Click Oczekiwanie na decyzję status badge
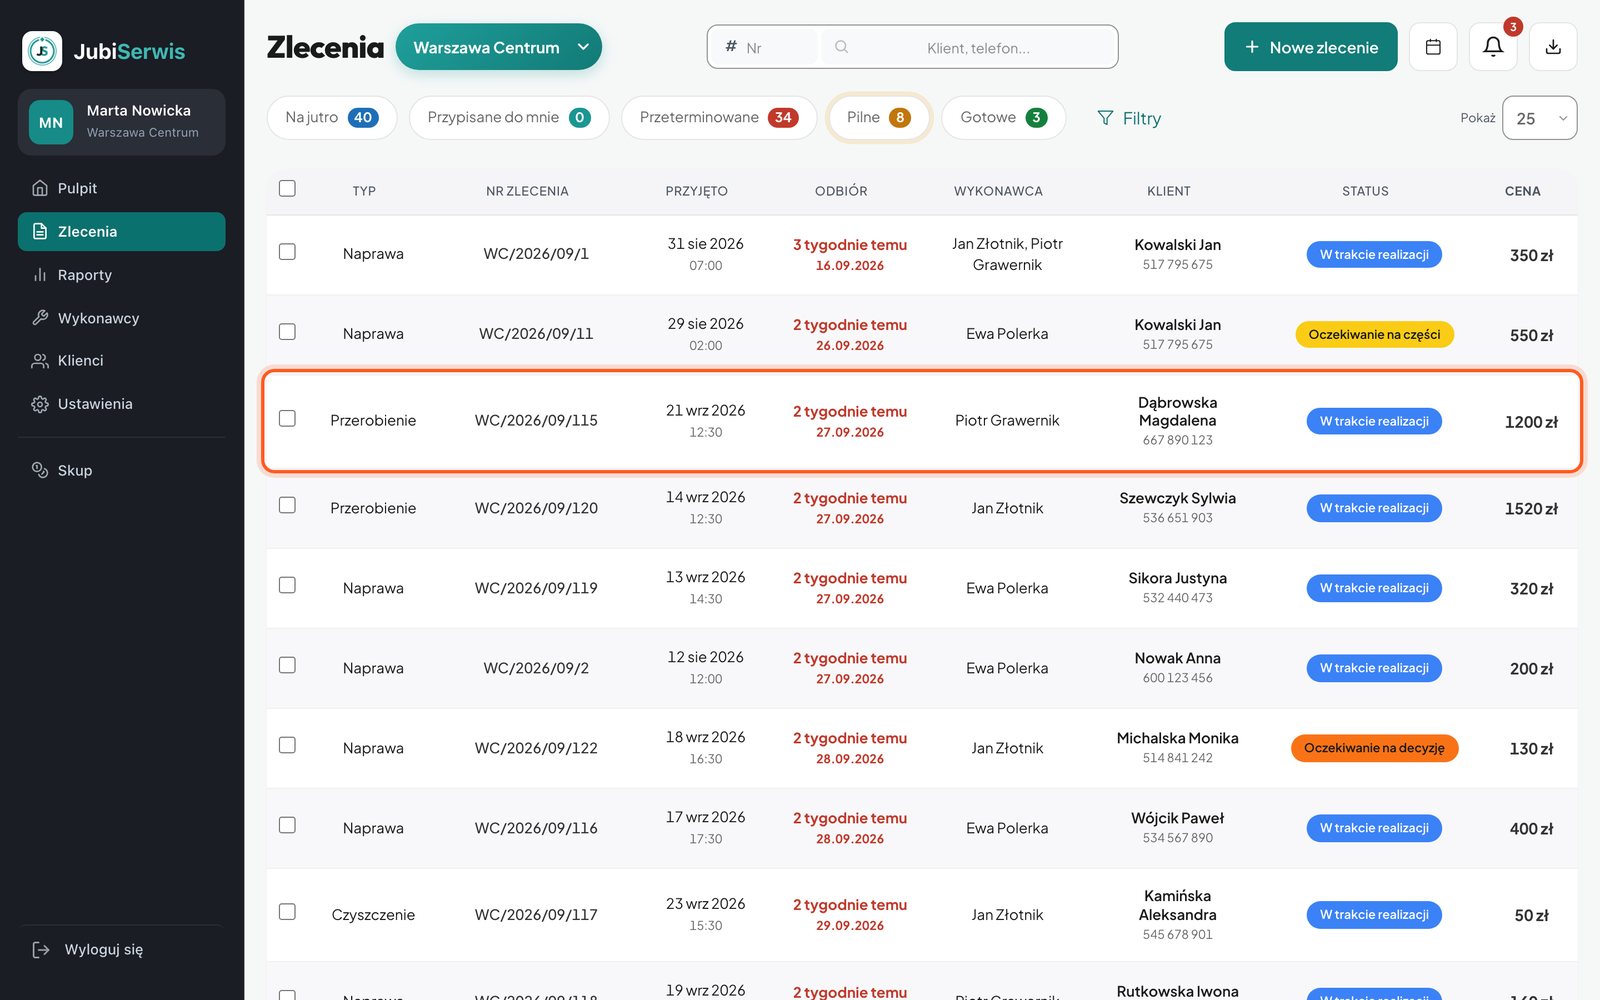The height and width of the screenshot is (1000, 1600). 1374,748
